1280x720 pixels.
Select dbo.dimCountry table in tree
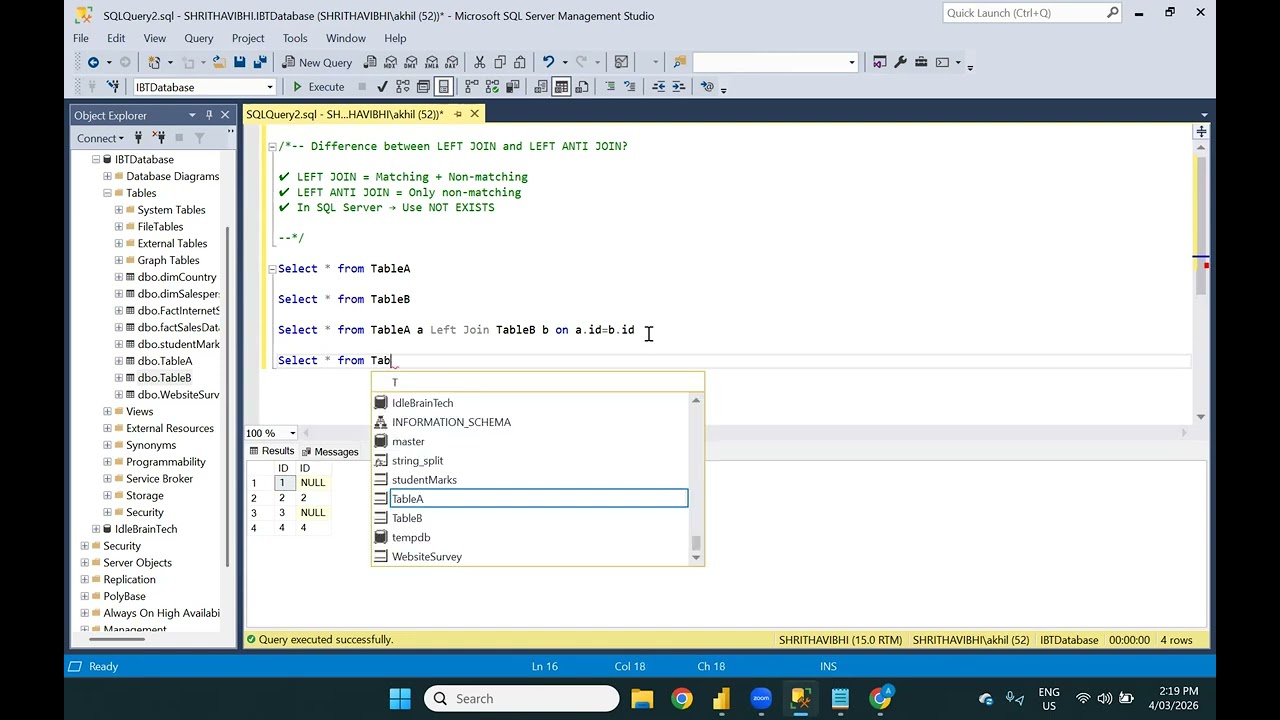(x=177, y=277)
